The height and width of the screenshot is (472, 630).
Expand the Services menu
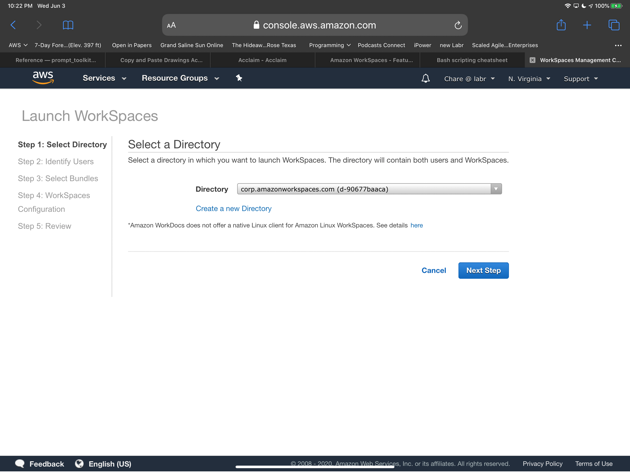coord(104,78)
